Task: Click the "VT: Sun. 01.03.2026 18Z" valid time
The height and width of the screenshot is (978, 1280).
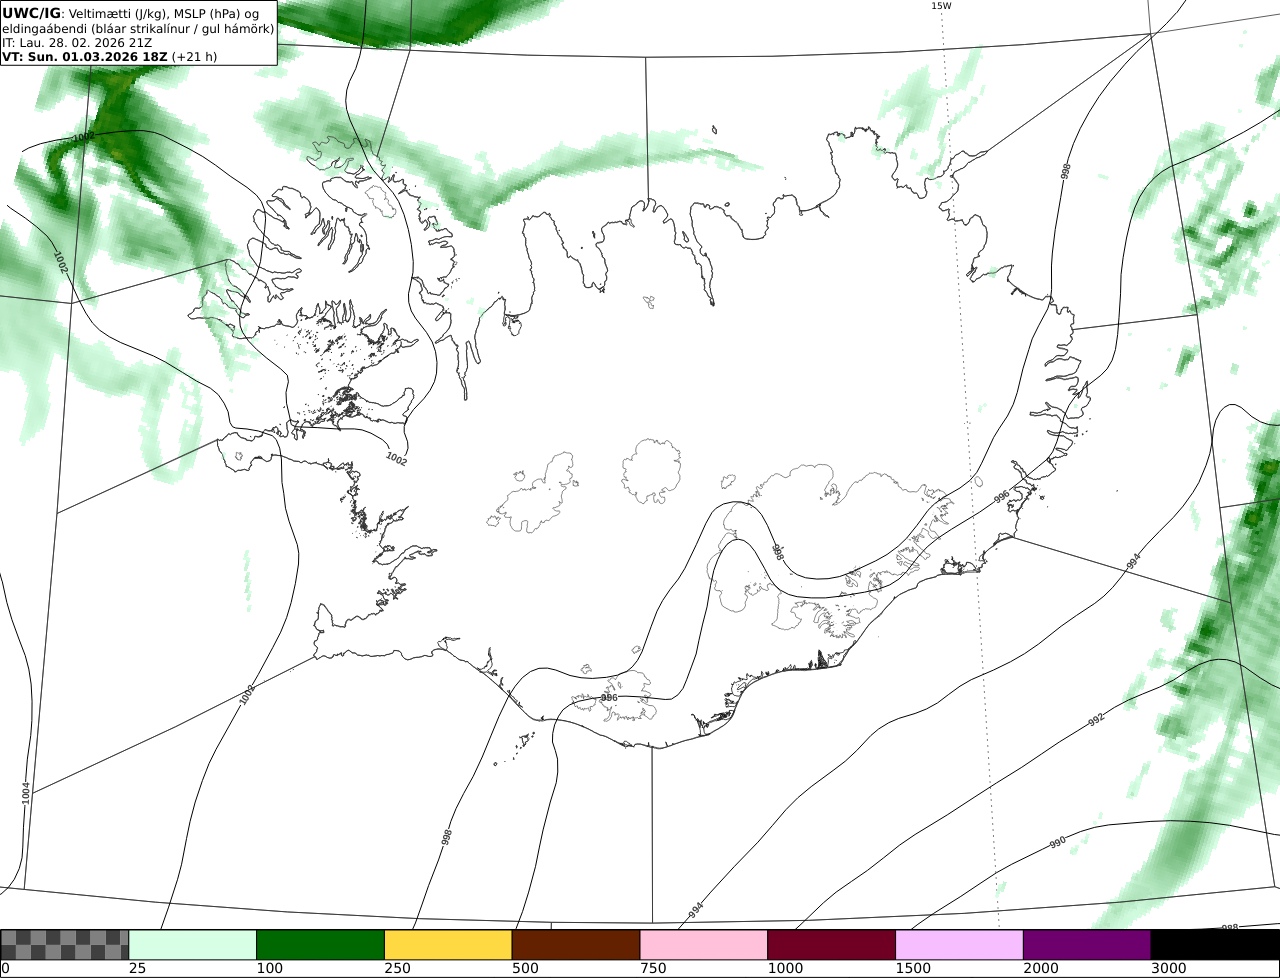Action: coord(85,57)
